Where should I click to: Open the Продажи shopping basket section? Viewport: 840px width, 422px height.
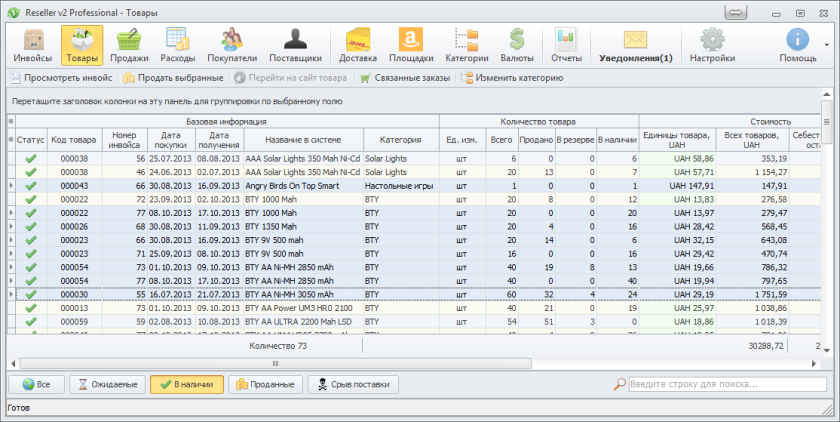[x=128, y=44]
